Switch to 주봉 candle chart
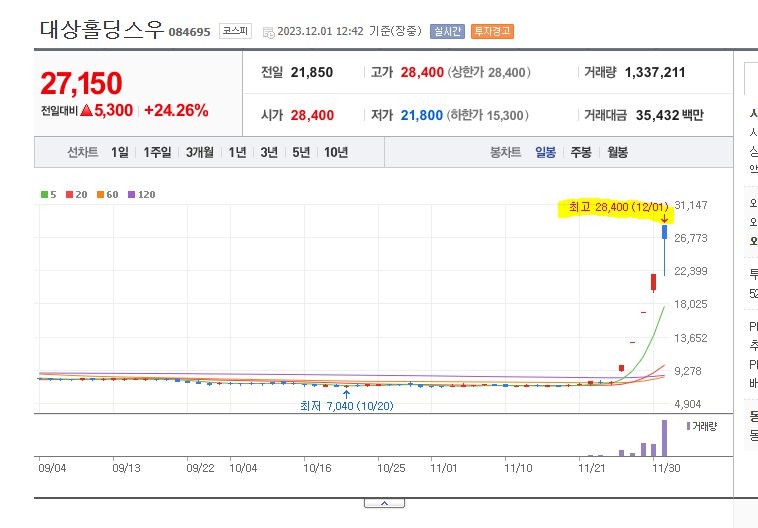 (581, 152)
